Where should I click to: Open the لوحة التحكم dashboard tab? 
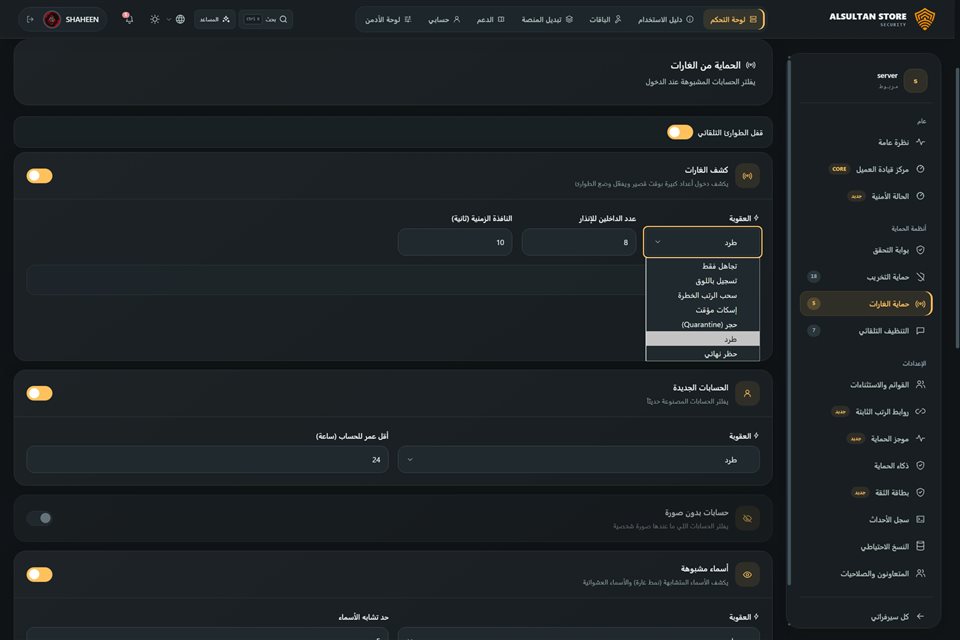click(x=733, y=20)
